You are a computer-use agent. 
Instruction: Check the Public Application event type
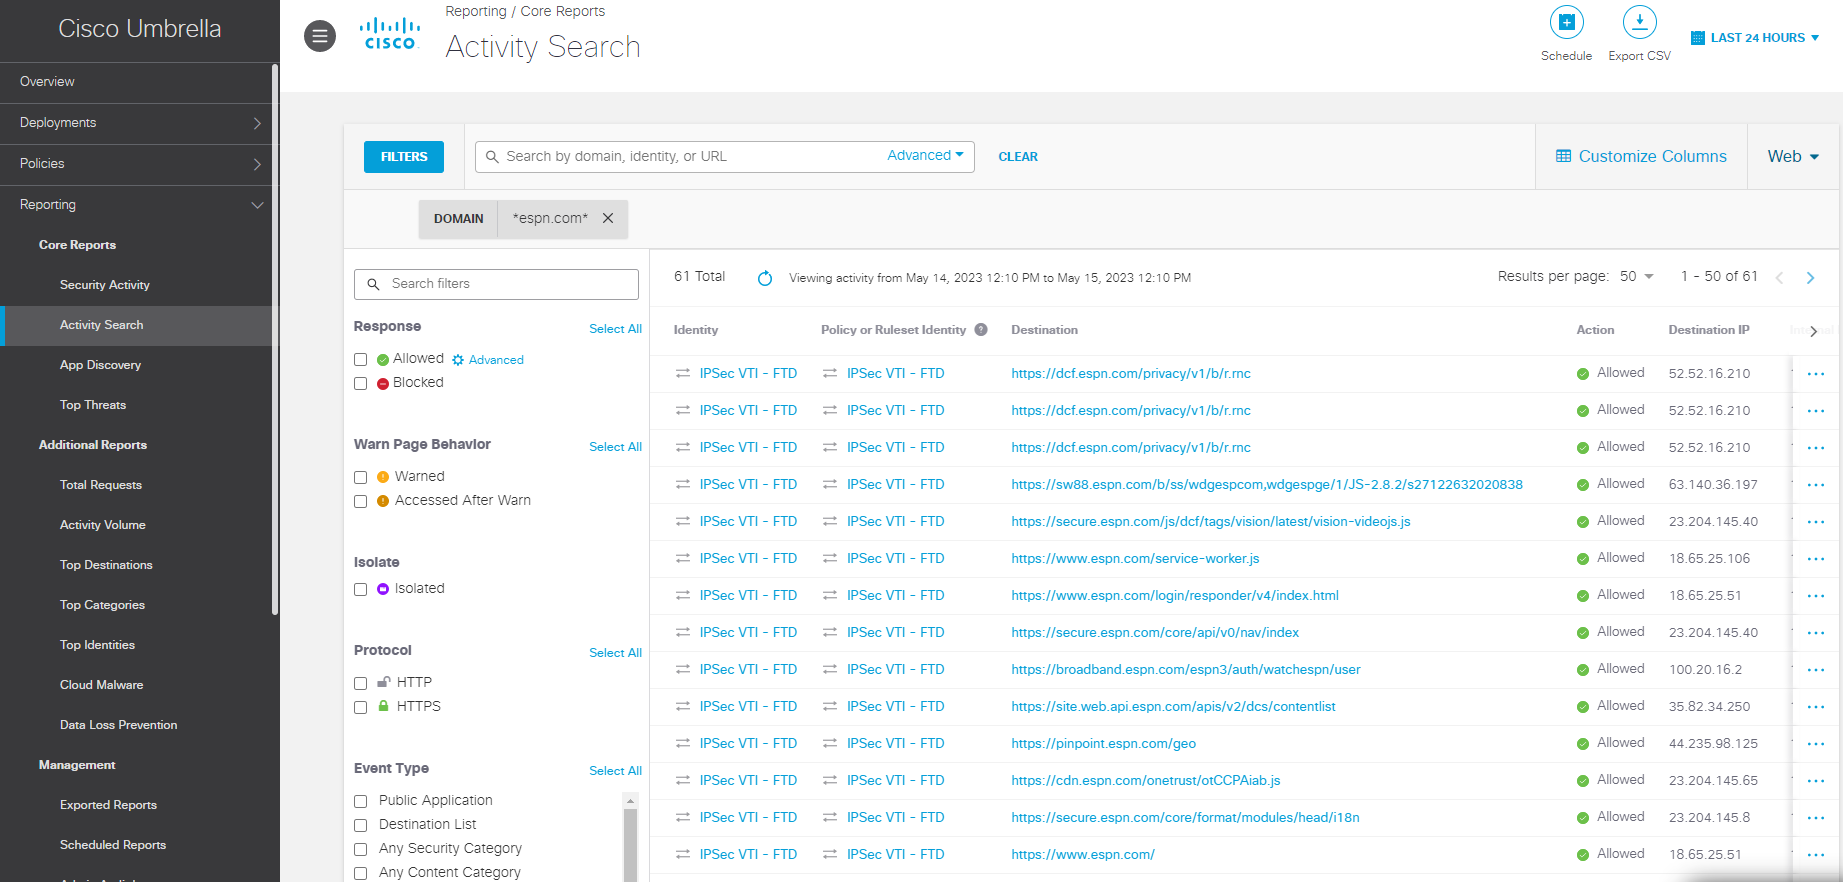361,802
